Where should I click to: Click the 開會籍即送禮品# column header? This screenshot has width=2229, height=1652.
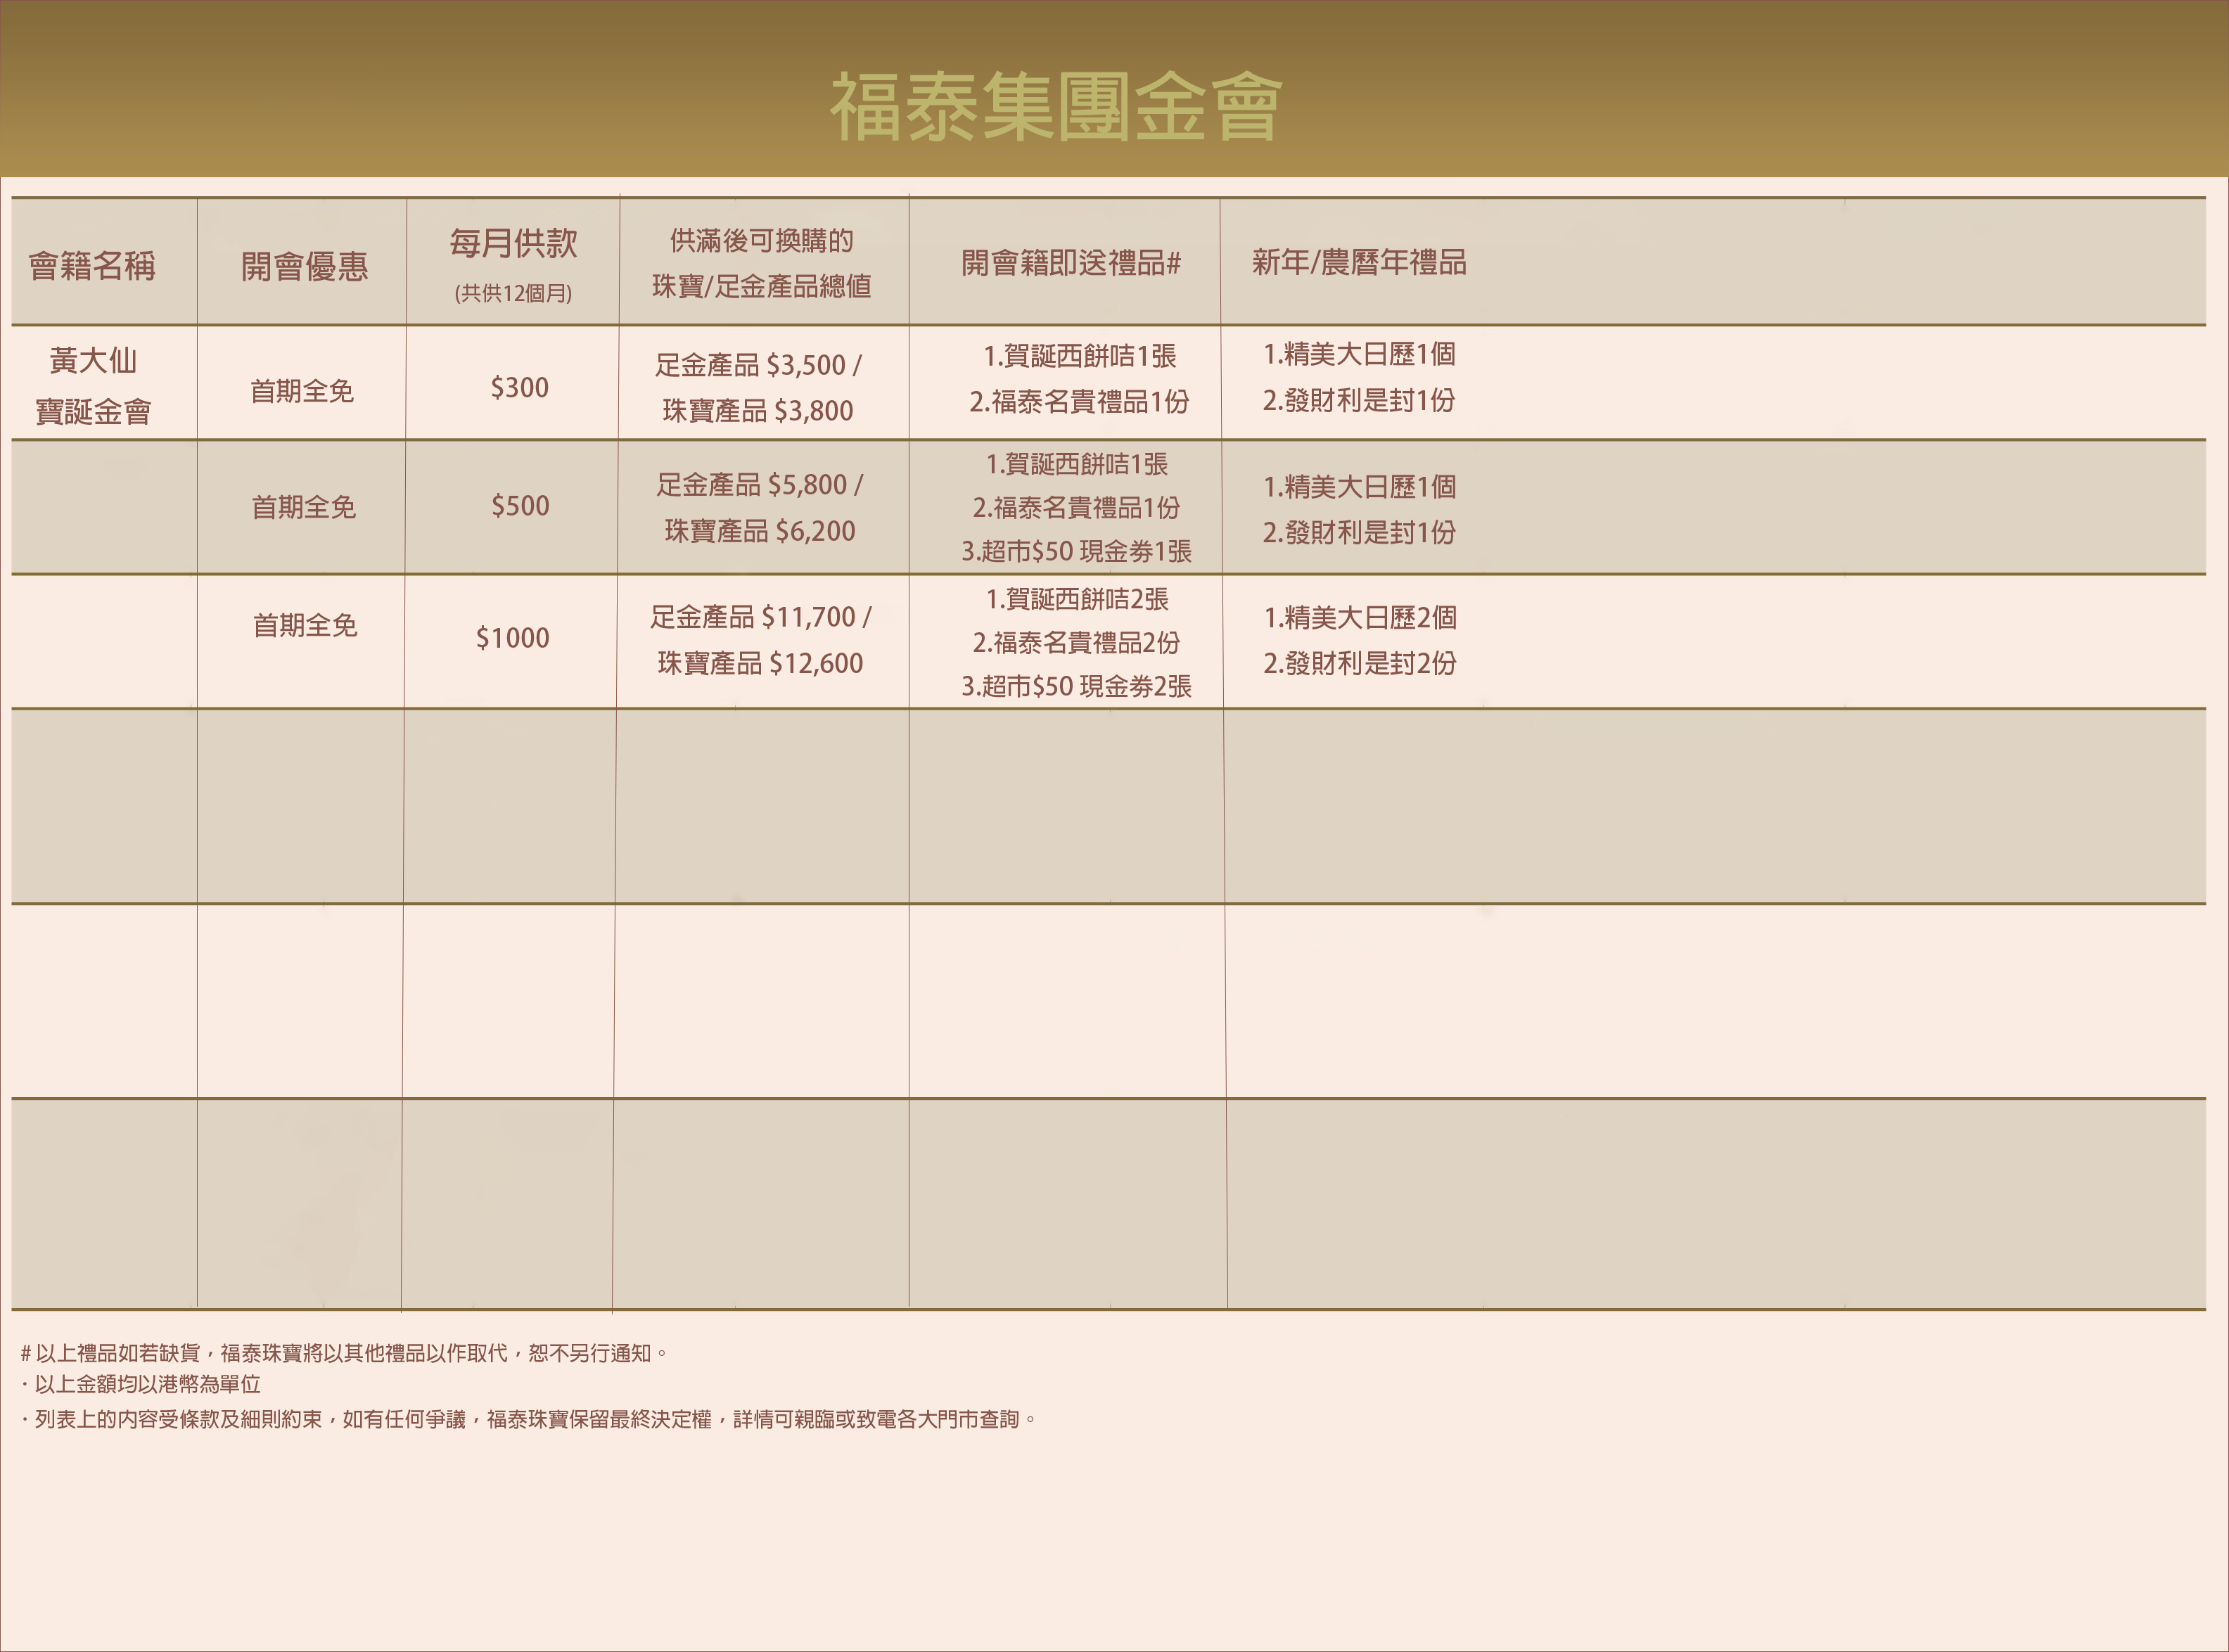pyautogui.click(x=1071, y=263)
